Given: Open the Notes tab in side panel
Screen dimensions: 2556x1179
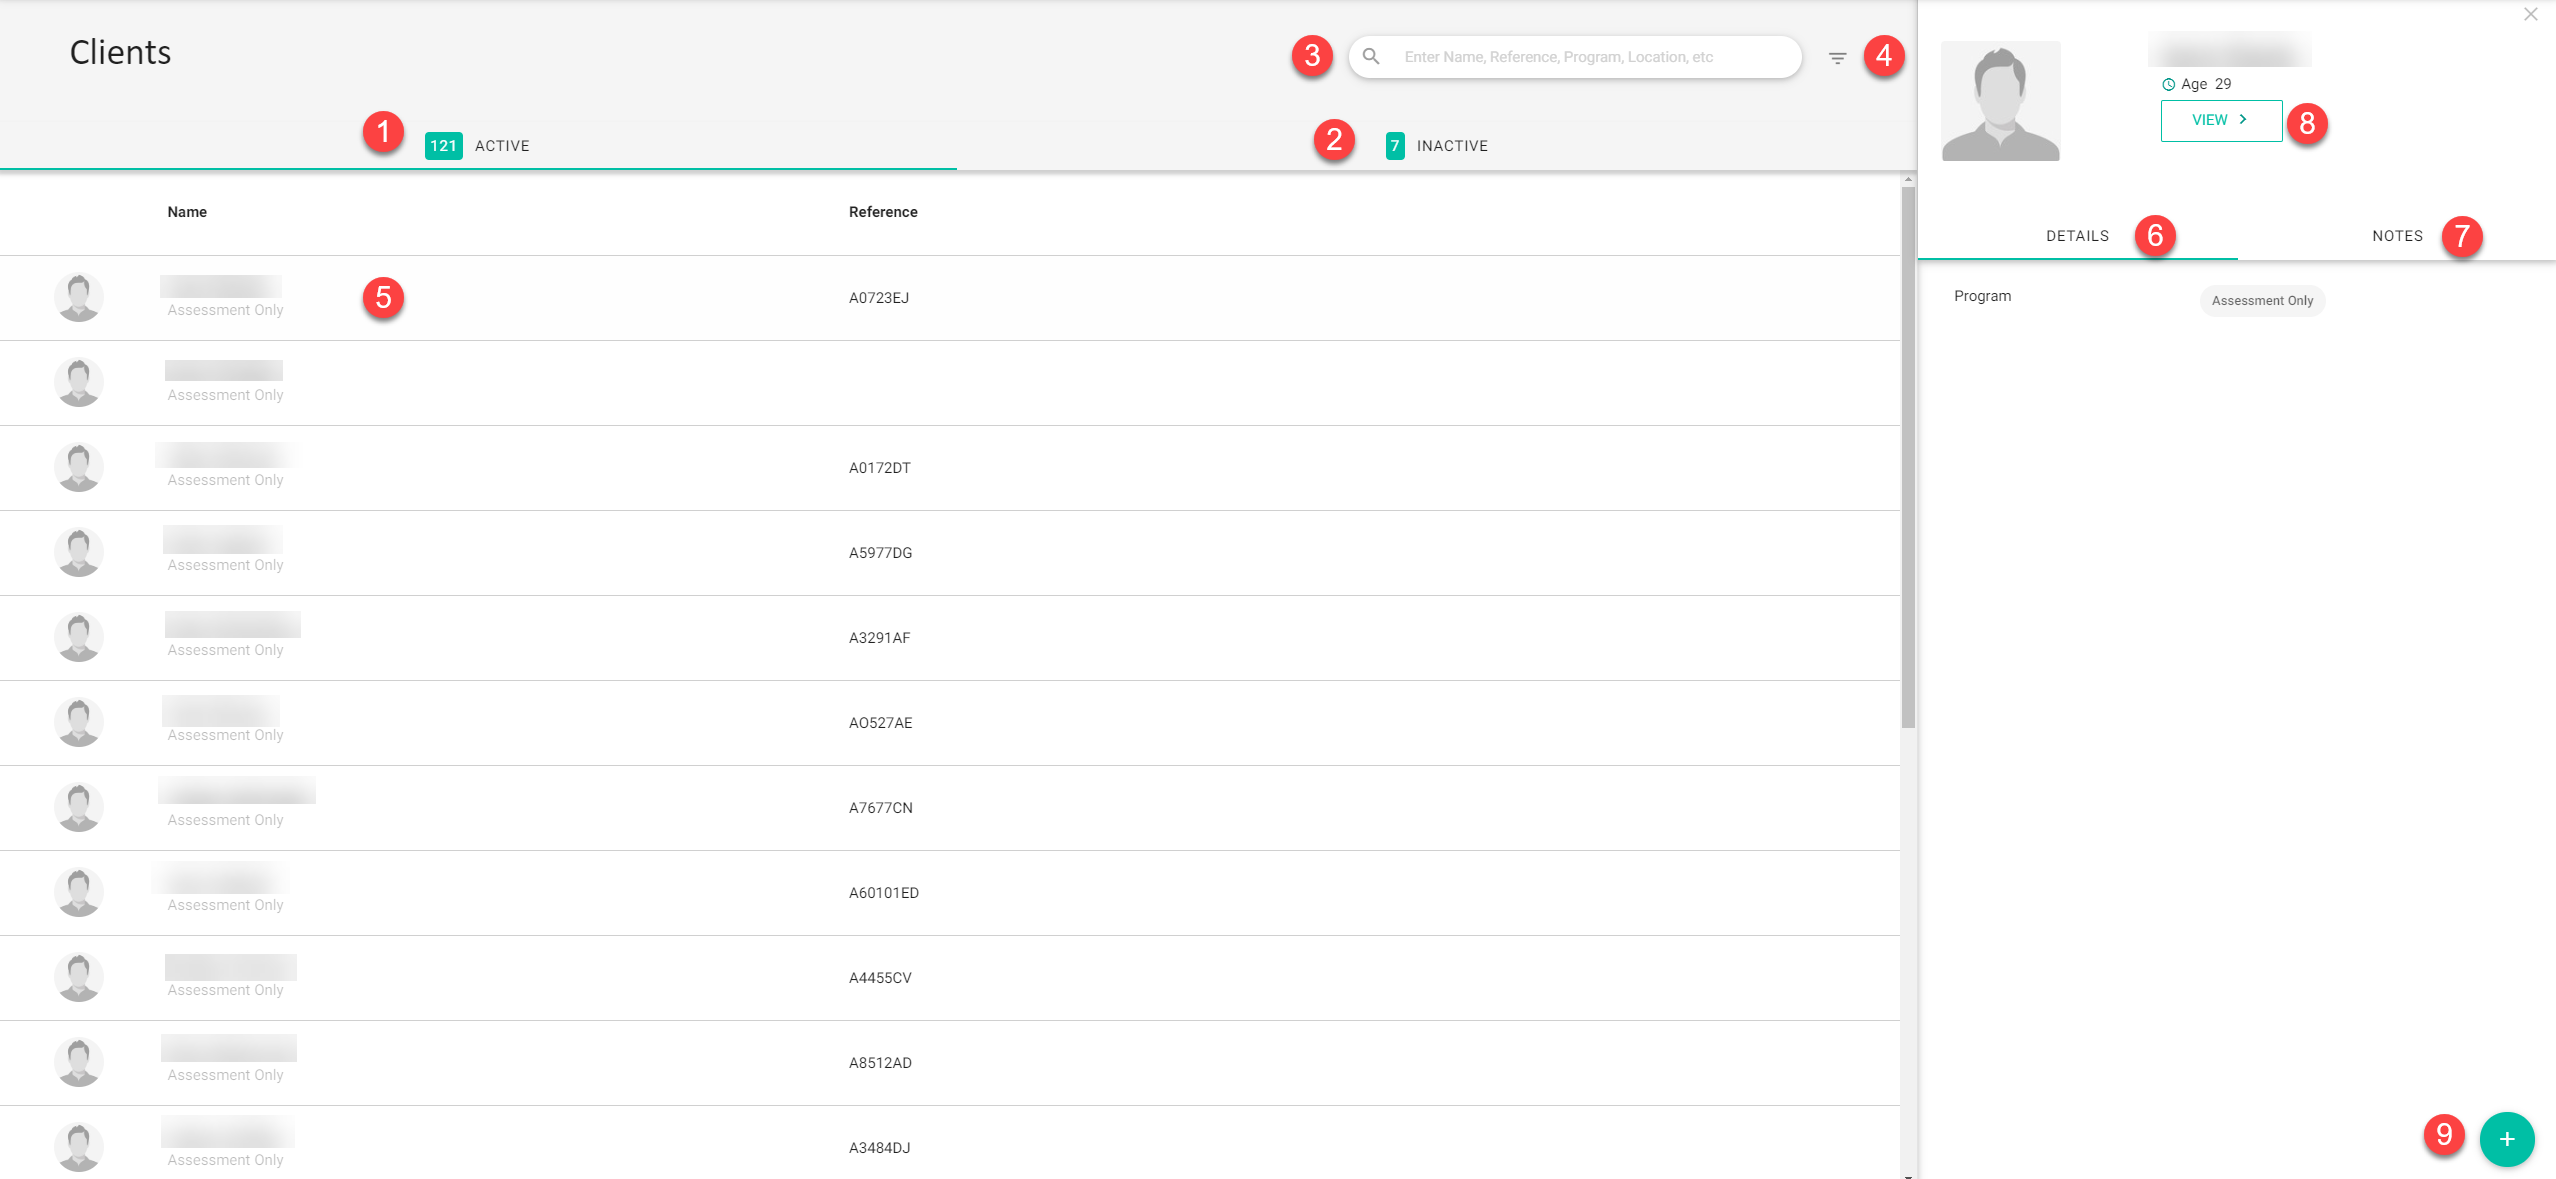Looking at the screenshot, I should [x=2397, y=236].
